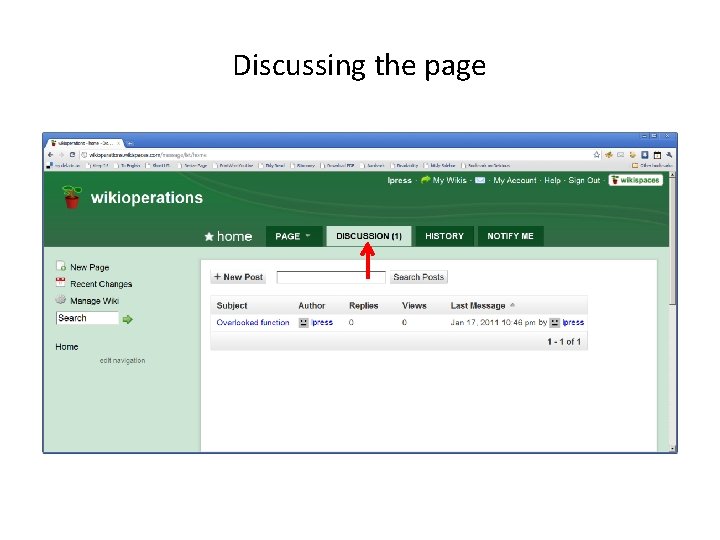Screen dimensions: 720x540
Task: Click the edit navigation link
Action: point(122,360)
